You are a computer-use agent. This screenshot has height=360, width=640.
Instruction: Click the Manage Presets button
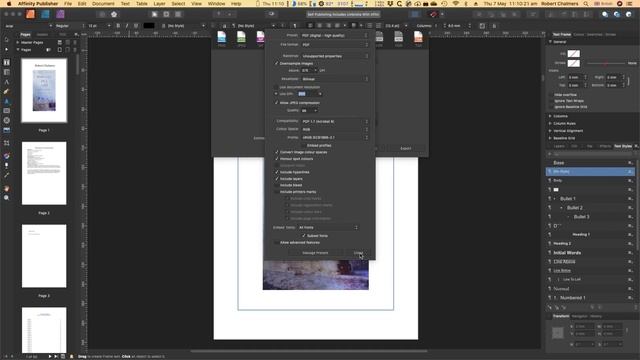(x=315, y=253)
